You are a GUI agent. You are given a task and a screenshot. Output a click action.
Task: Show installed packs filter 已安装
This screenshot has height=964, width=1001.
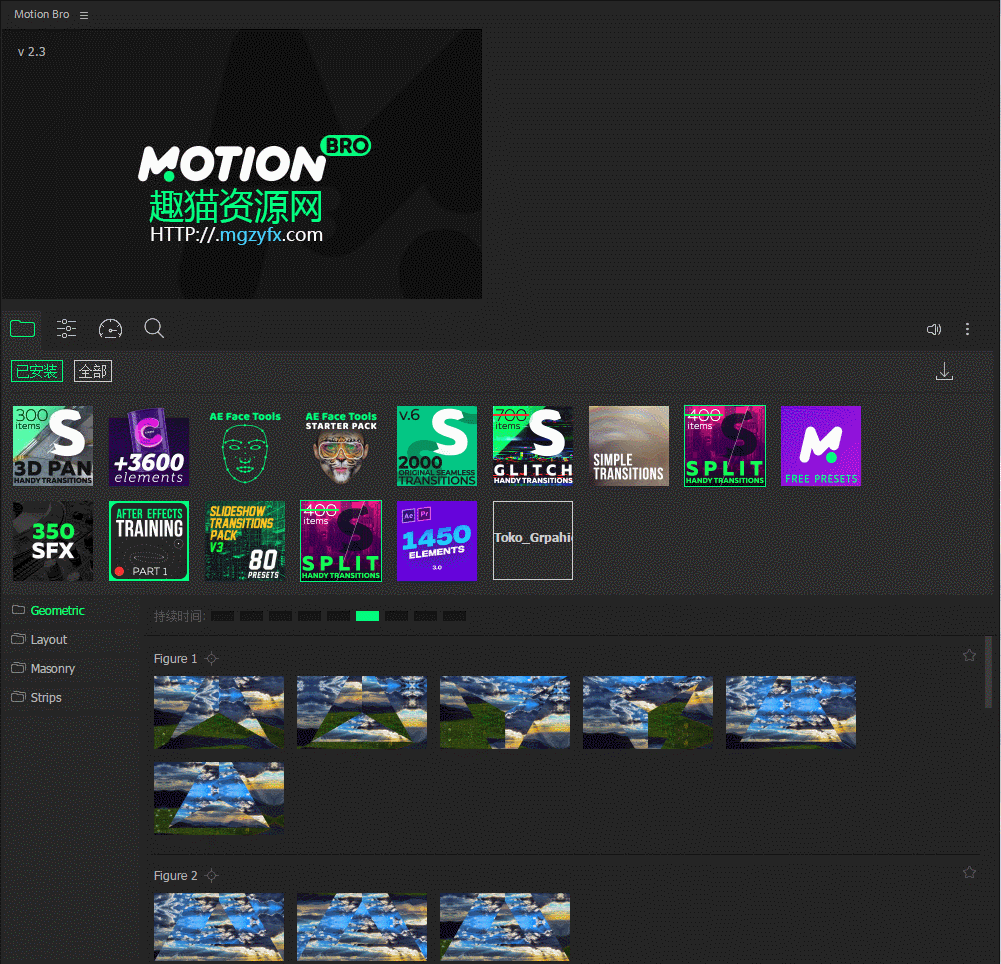[x=37, y=371]
